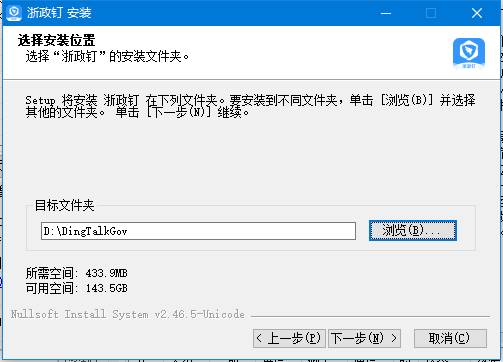Click the 浙政钉 安装 title bar text
The height and width of the screenshot is (362, 503).
59,13
